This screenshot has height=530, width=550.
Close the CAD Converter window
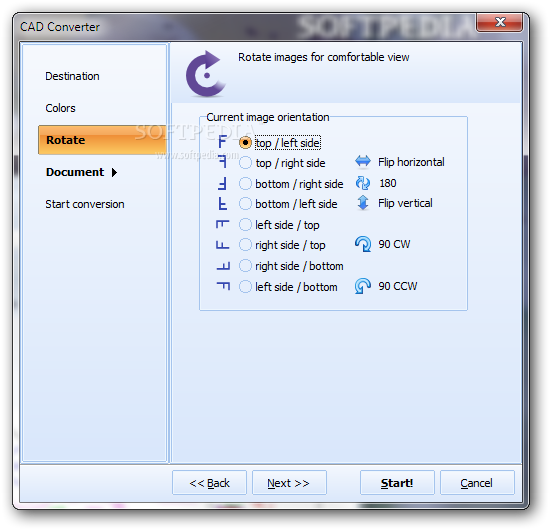point(500,22)
